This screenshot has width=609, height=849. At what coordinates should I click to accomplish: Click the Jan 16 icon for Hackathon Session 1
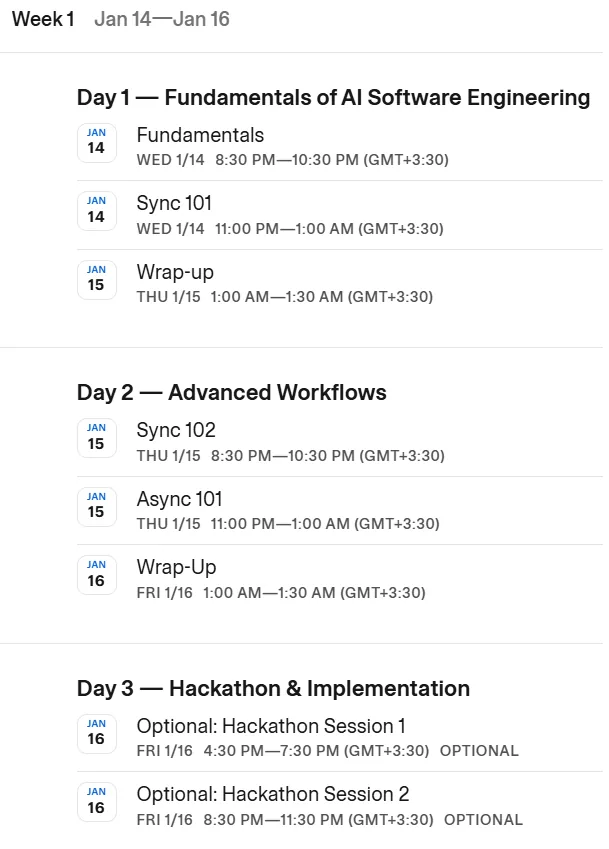tap(96, 734)
